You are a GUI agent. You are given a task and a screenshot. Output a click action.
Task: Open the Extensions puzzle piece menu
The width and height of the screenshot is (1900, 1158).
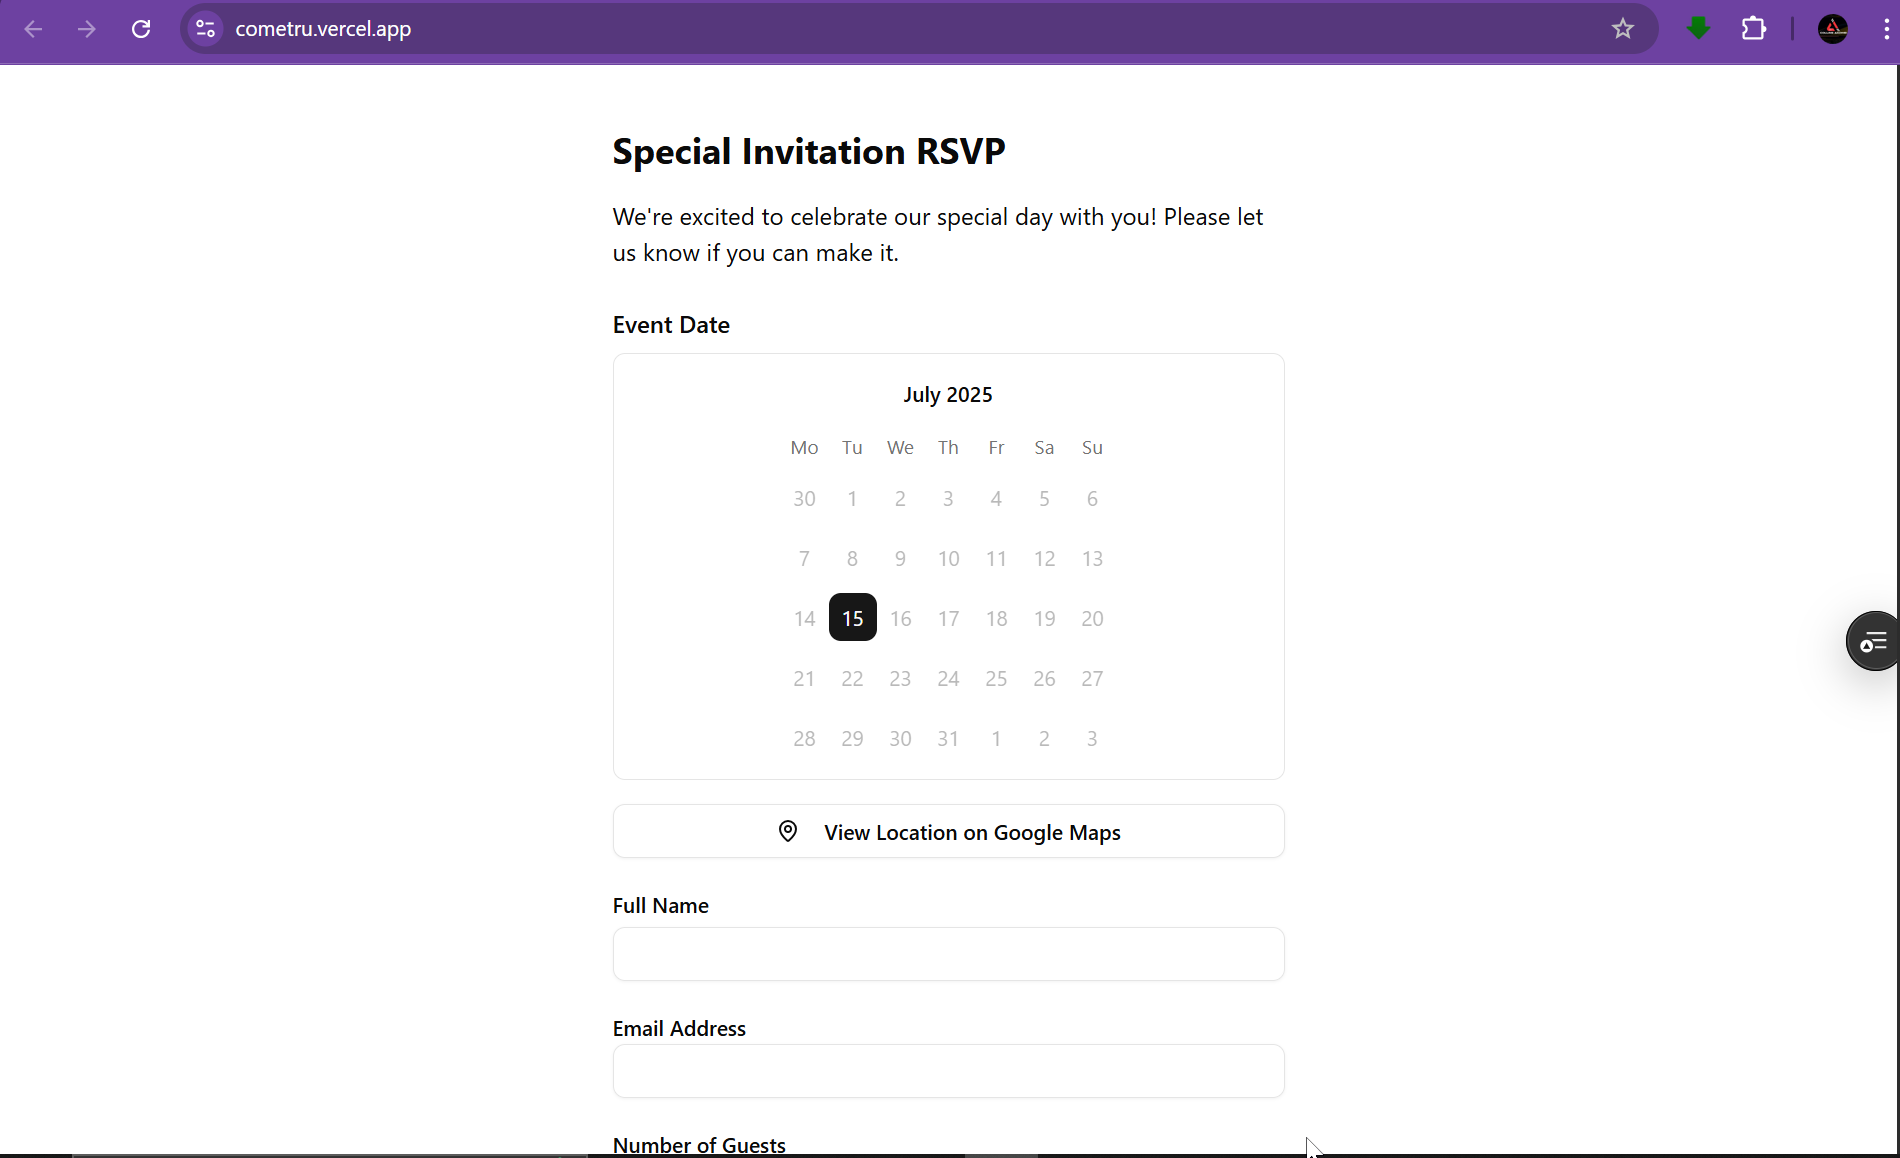point(1754,29)
